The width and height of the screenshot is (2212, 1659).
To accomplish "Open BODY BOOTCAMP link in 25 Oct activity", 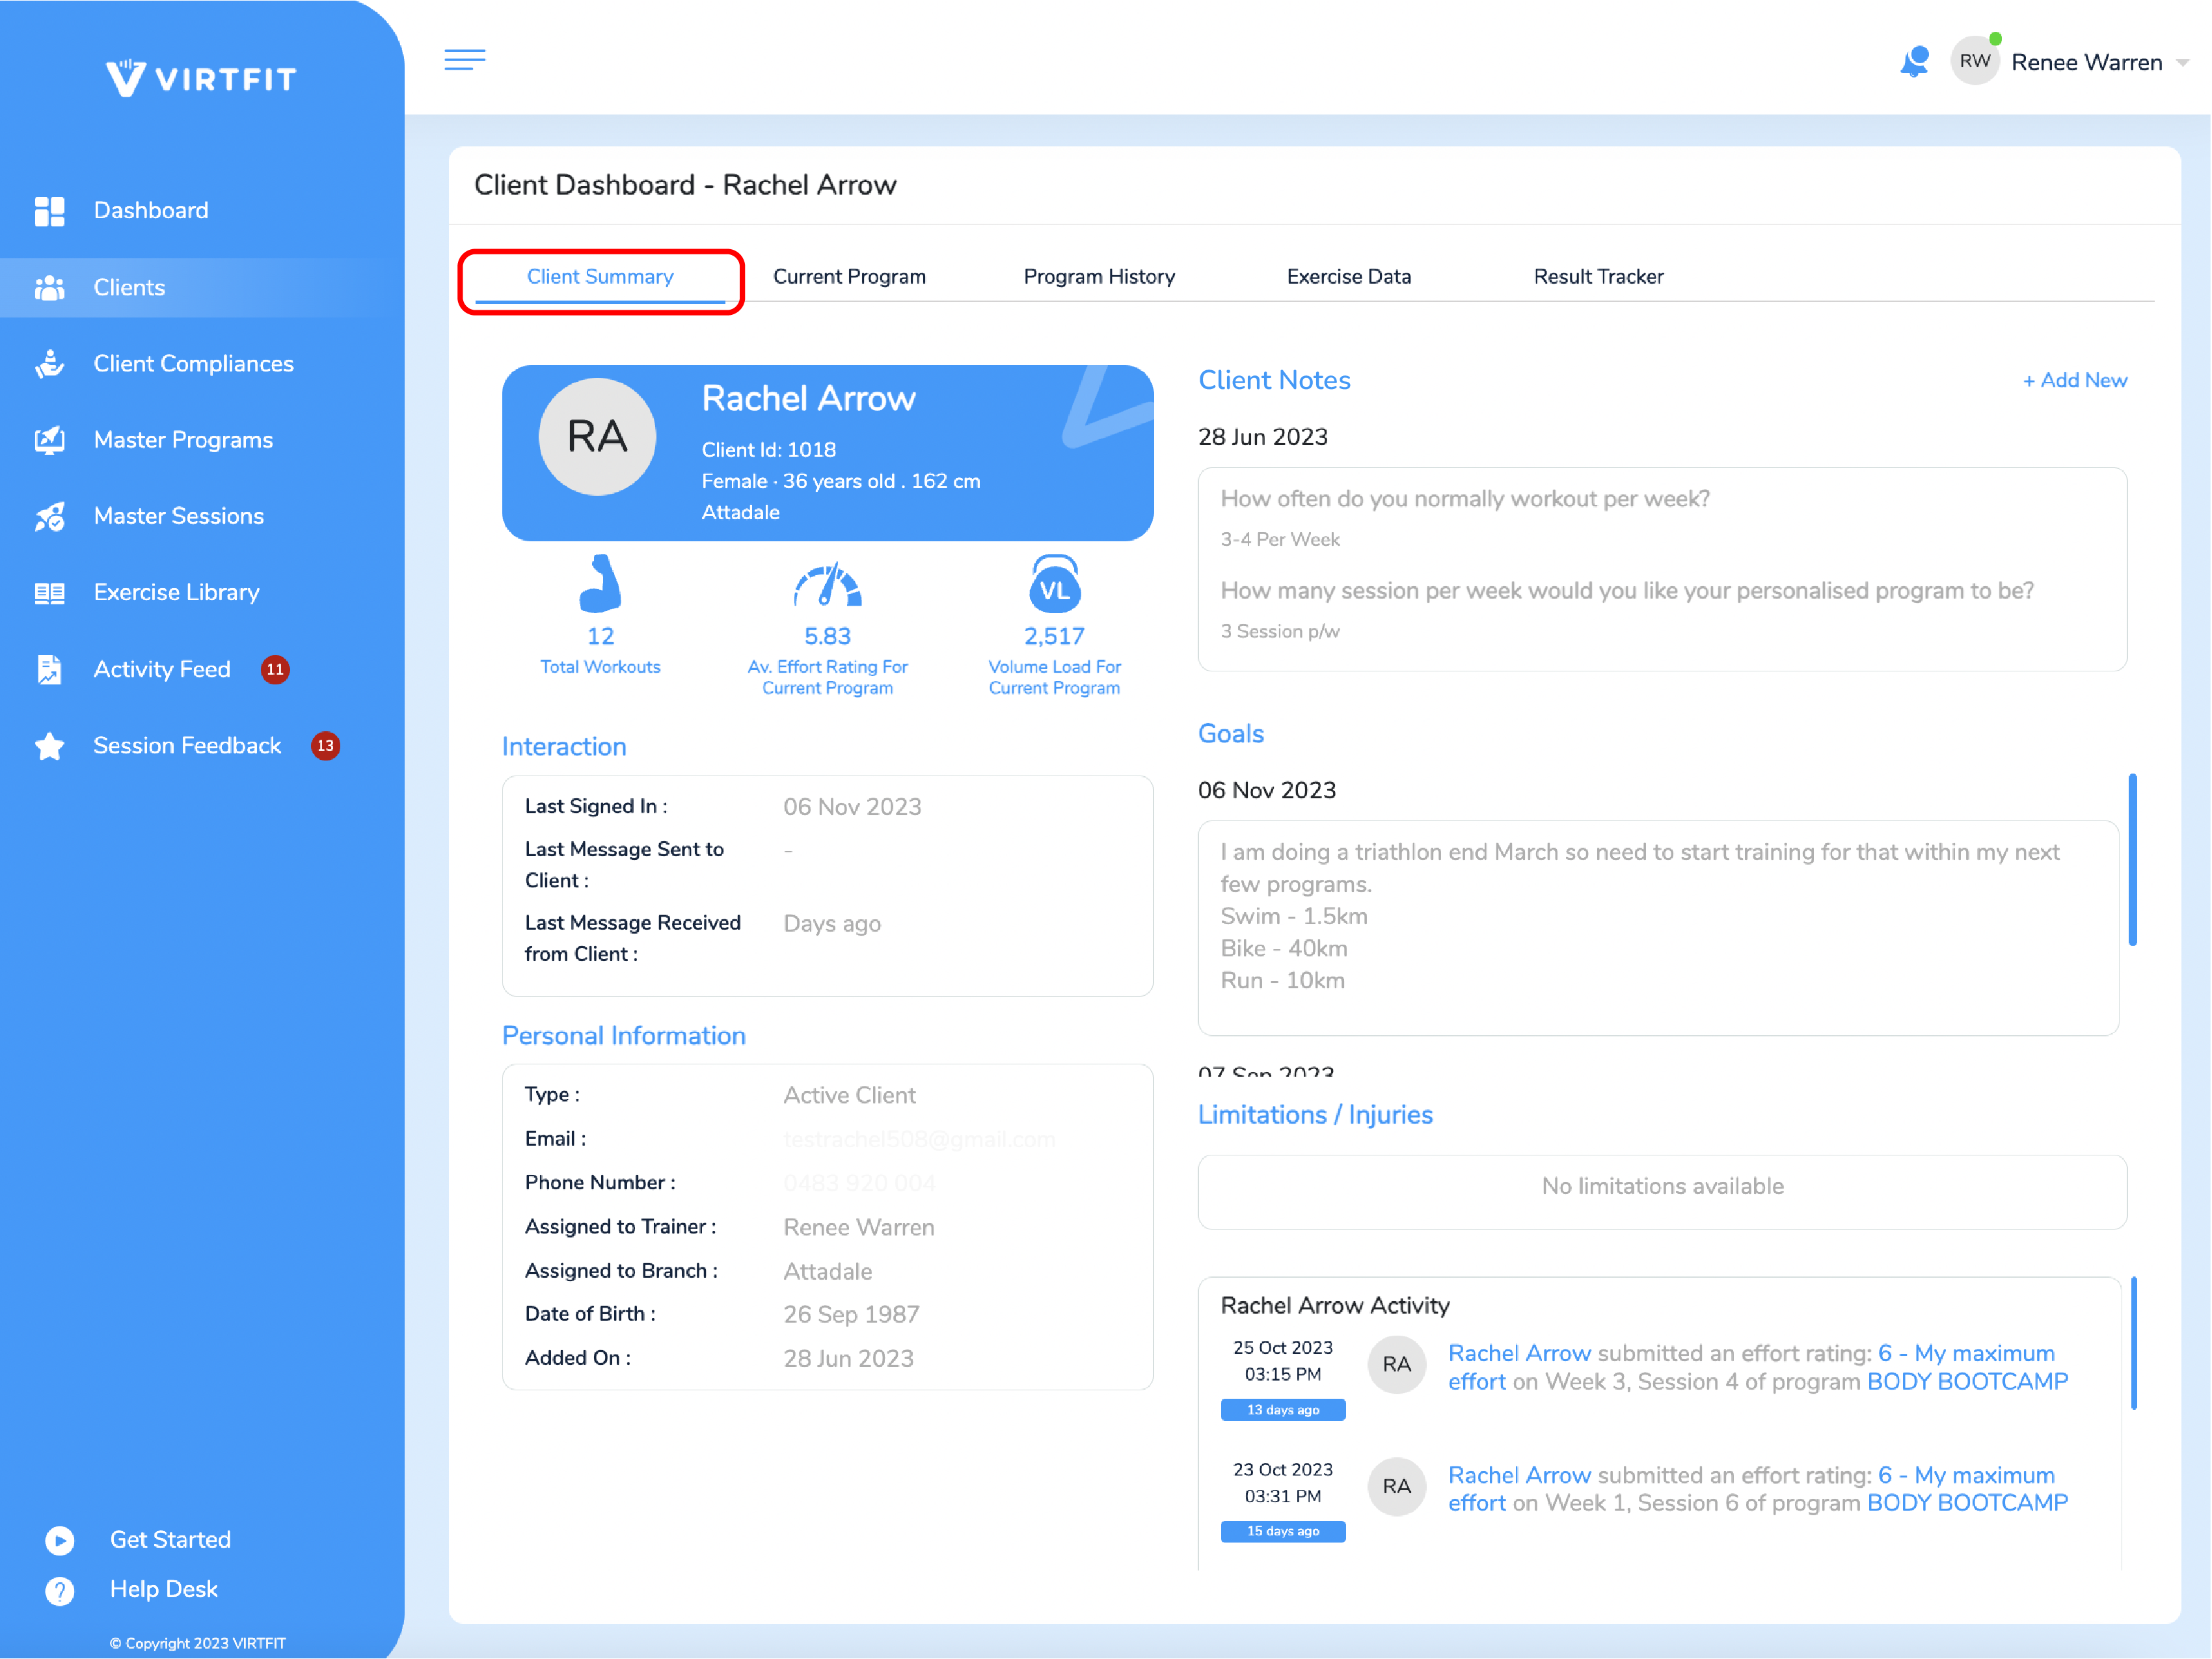I will point(1968,1382).
